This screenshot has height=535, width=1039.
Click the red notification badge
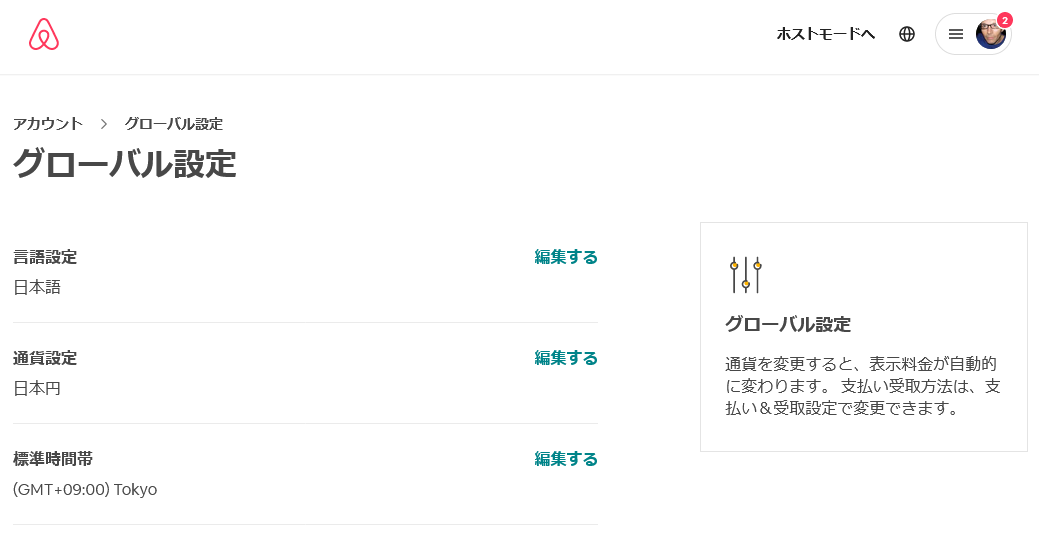click(1005, 20)
